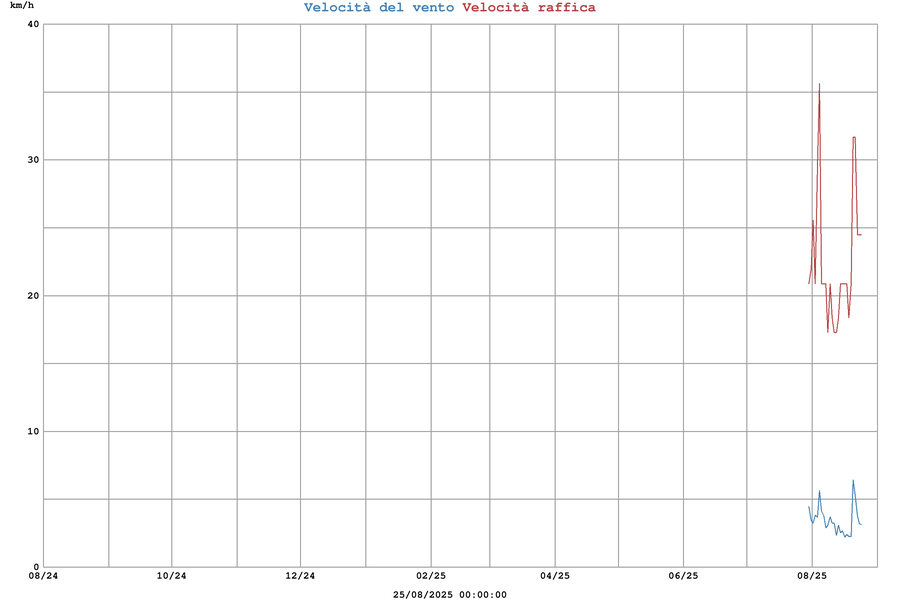Click the x-axis label 04/25
Image resolution: width=900 pixels, height=600 pixels.
coord(555,576)
